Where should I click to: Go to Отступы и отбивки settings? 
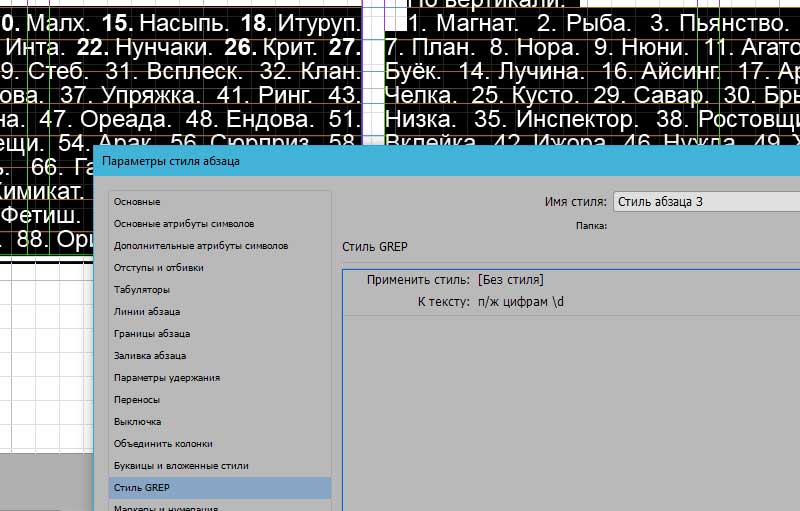pos(158,268)
